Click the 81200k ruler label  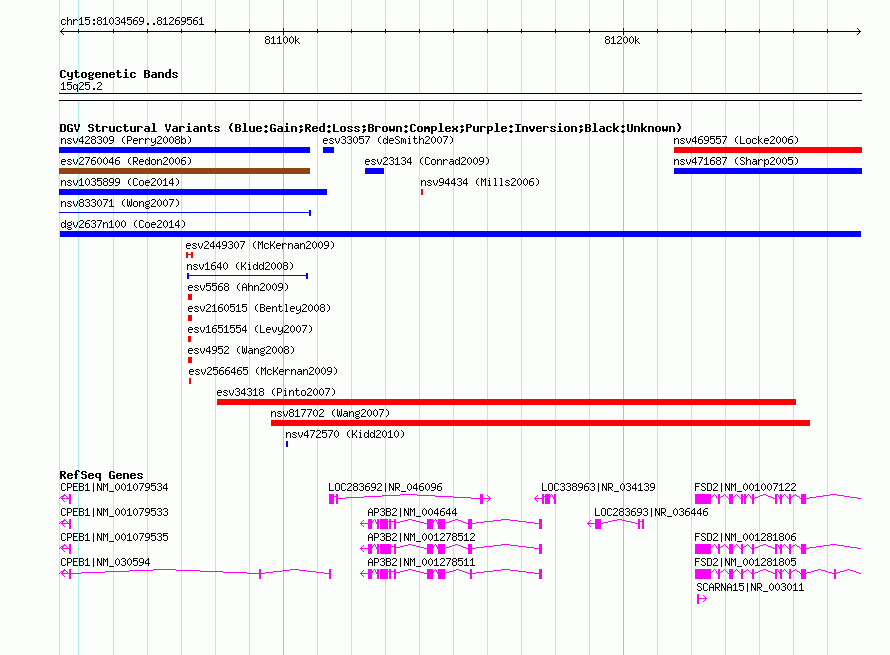pos(622,40)
